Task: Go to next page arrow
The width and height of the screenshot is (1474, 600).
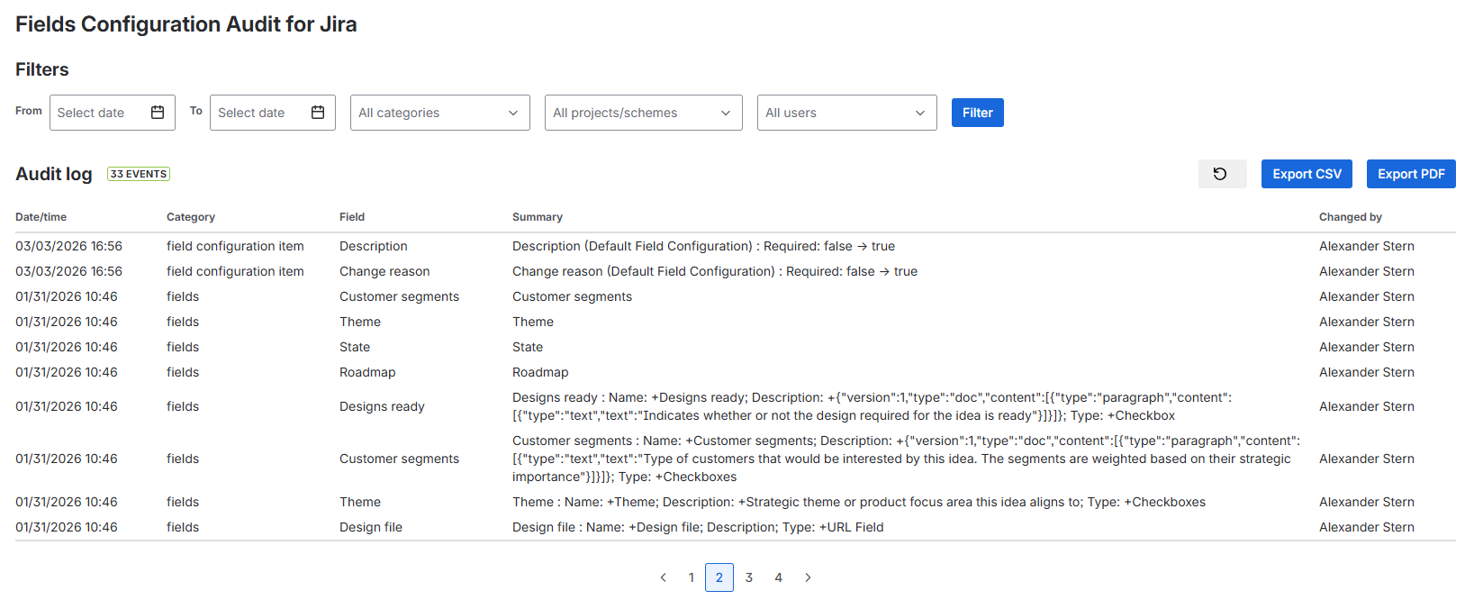Action: (808, 578)
